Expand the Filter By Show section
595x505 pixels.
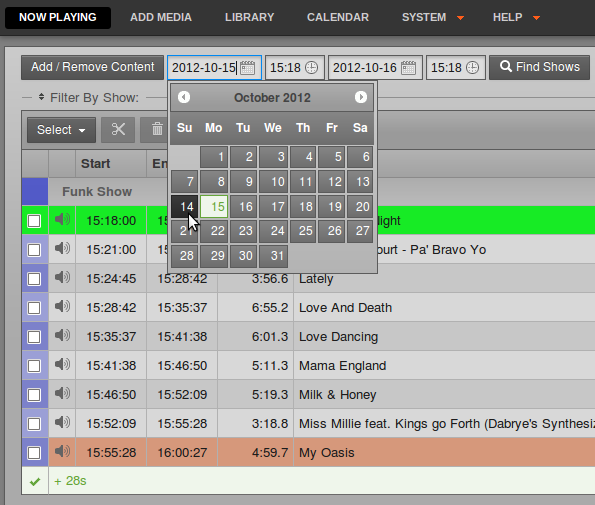point(89,98)
